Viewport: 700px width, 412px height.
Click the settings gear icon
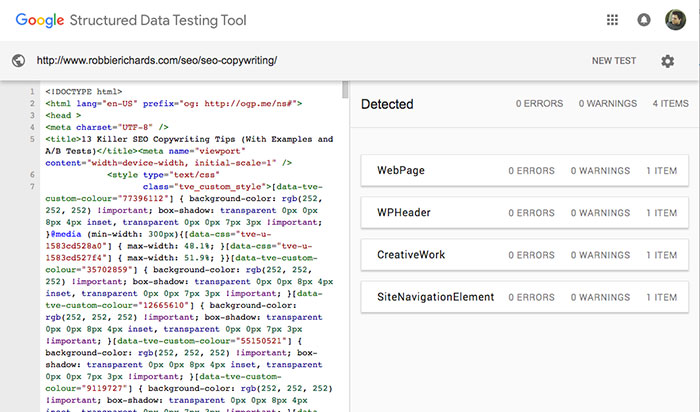[x=667, y=61]
